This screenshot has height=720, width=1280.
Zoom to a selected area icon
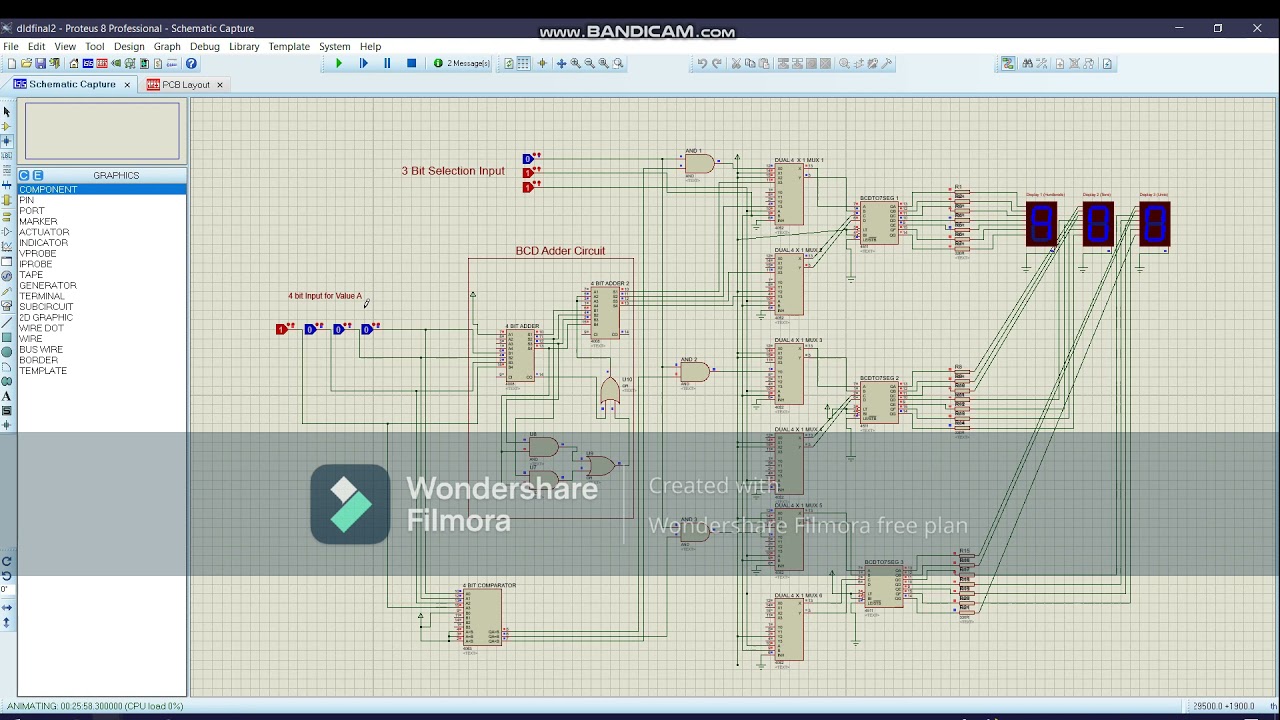618,63
